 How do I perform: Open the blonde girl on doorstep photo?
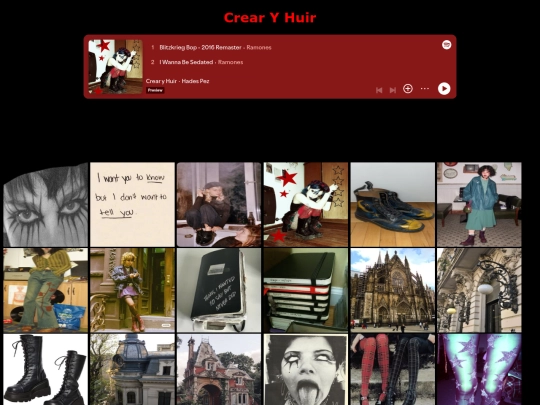click(132, 290)
